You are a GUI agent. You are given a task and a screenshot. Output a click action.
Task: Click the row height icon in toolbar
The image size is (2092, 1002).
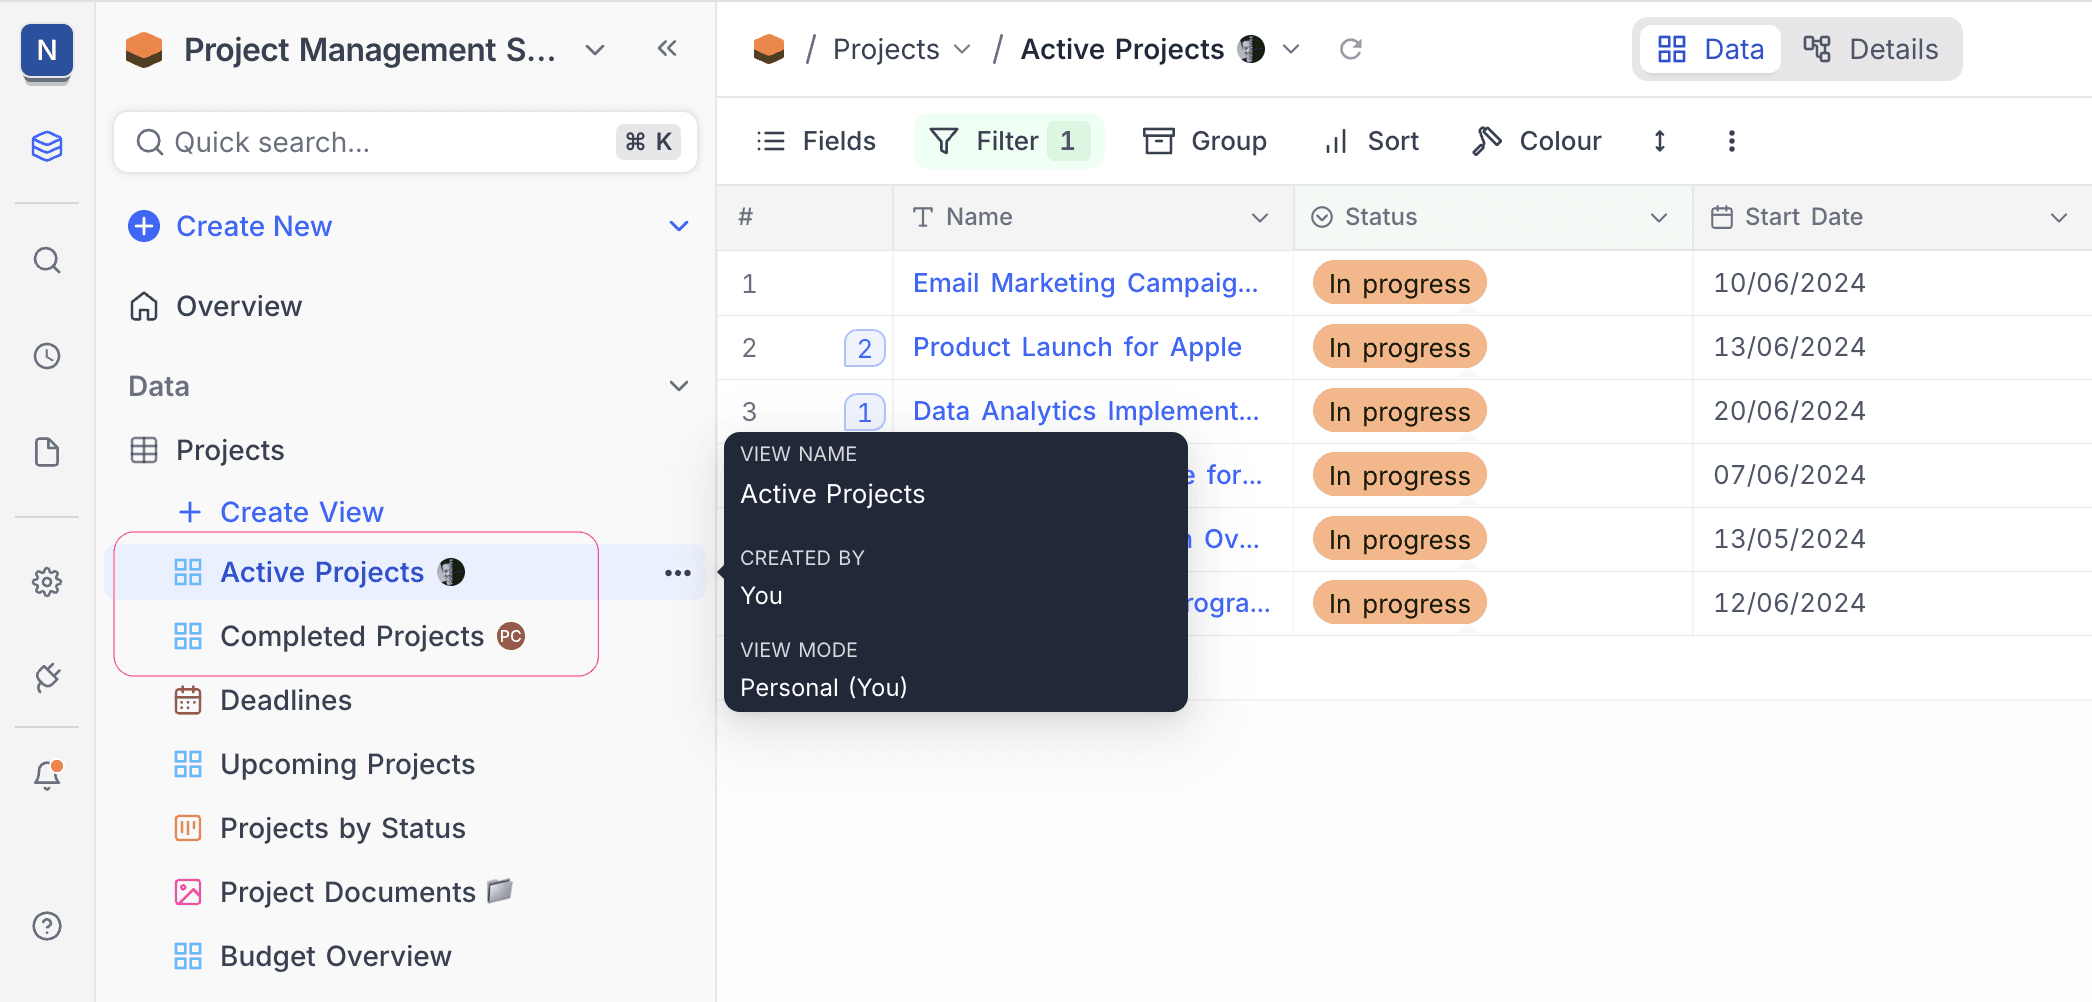click(x=1659, y=141)
